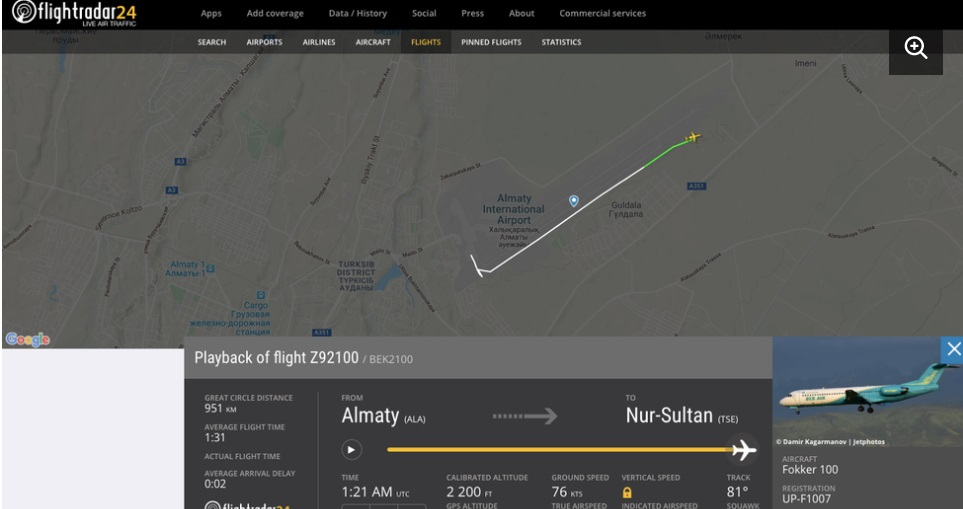Switch to the Airlines tab
Image resolution: width=963 pixels, height=509 pixels.
coord(319,42)
